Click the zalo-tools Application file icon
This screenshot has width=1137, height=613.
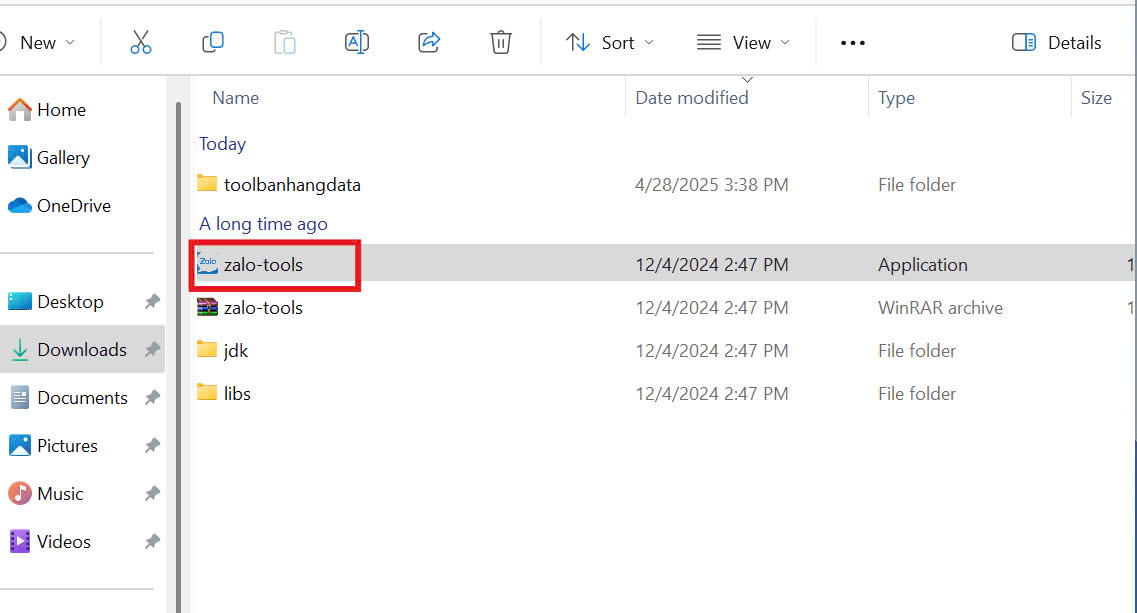[207, 264]
